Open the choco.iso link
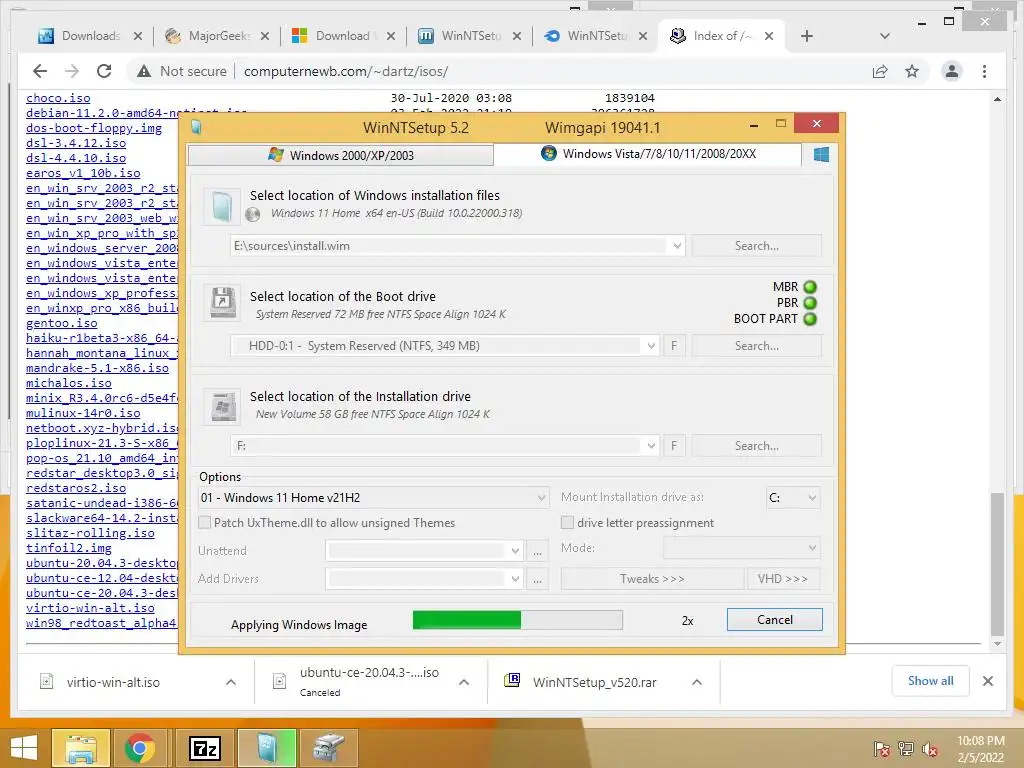 [58, 98]
